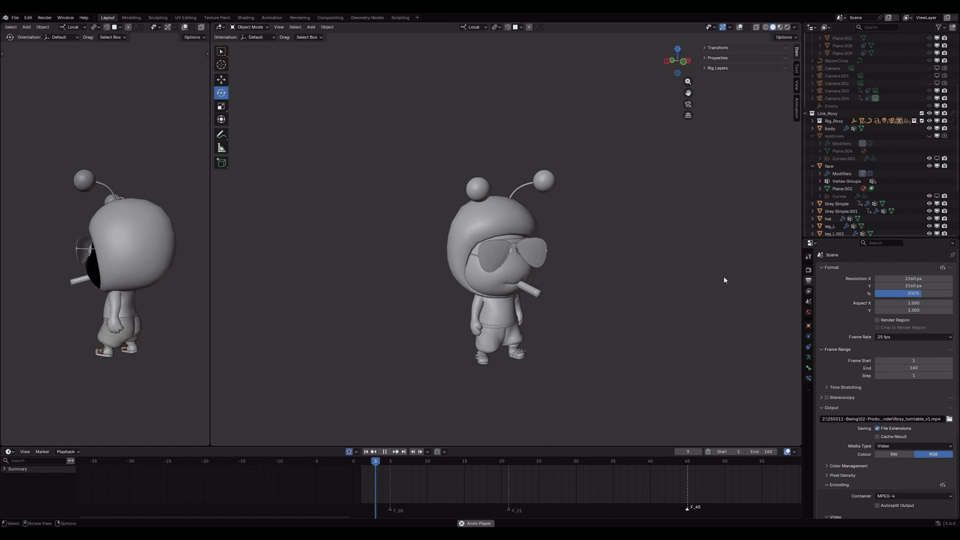This screenshot has width=960, height=540.
Task: Open timeline Playback menu button
Action: click(x=68, y=452)
